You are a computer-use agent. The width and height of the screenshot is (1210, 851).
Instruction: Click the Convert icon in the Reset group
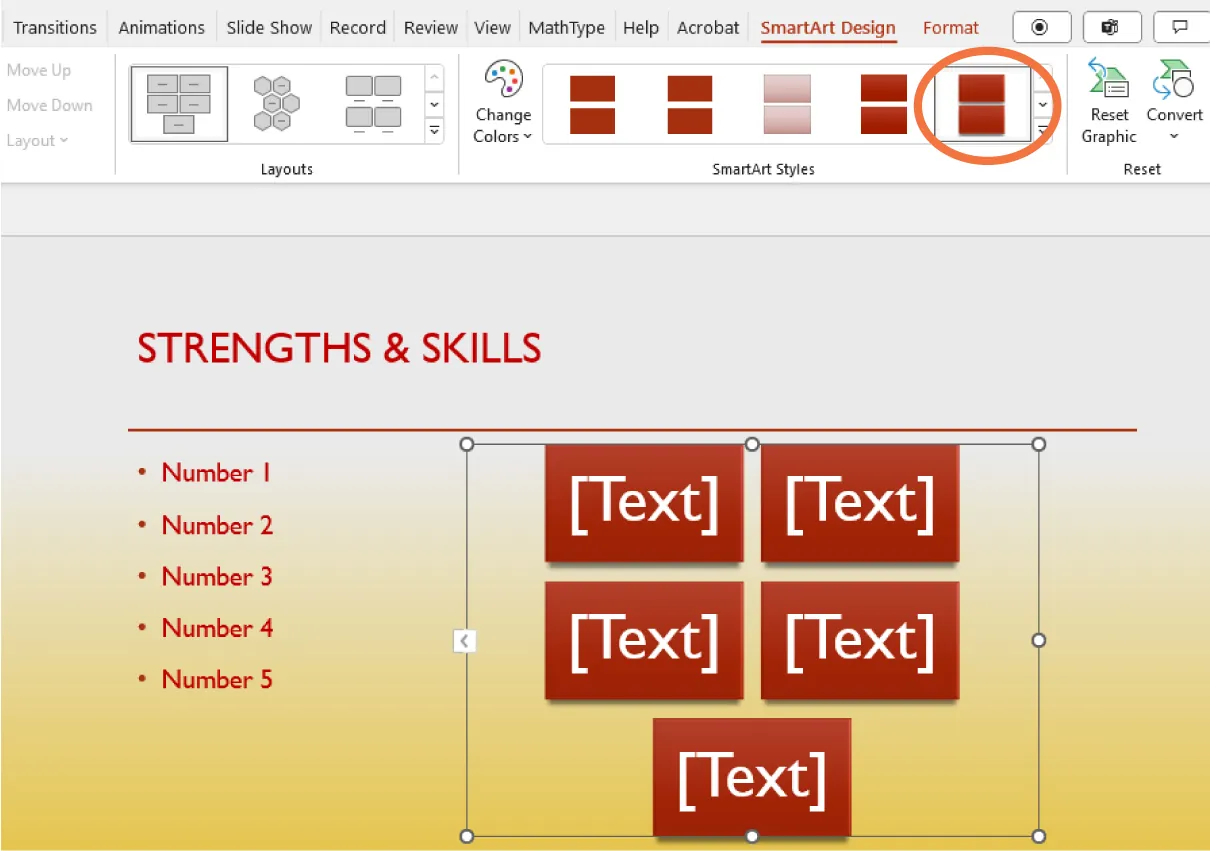(x=1173, y=100)
